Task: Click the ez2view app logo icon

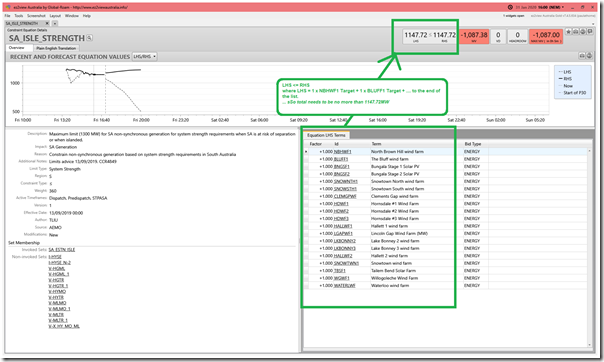Action: coord(8,7)
